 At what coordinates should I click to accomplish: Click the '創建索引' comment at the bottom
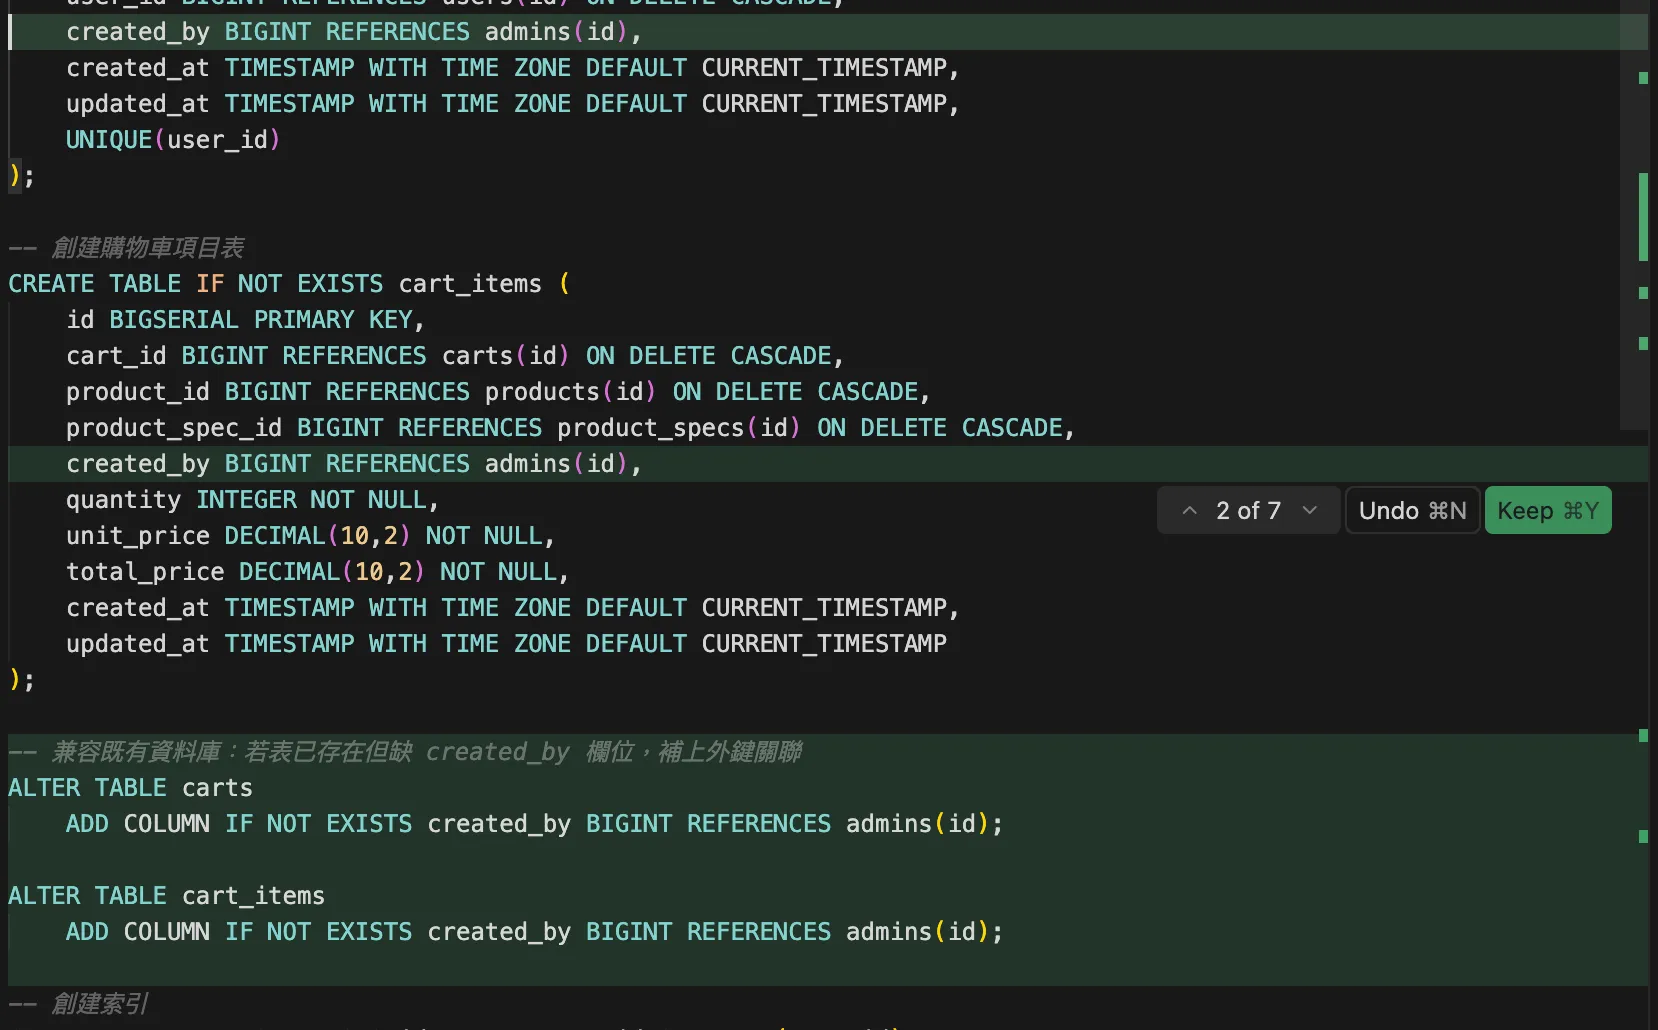100,1004
